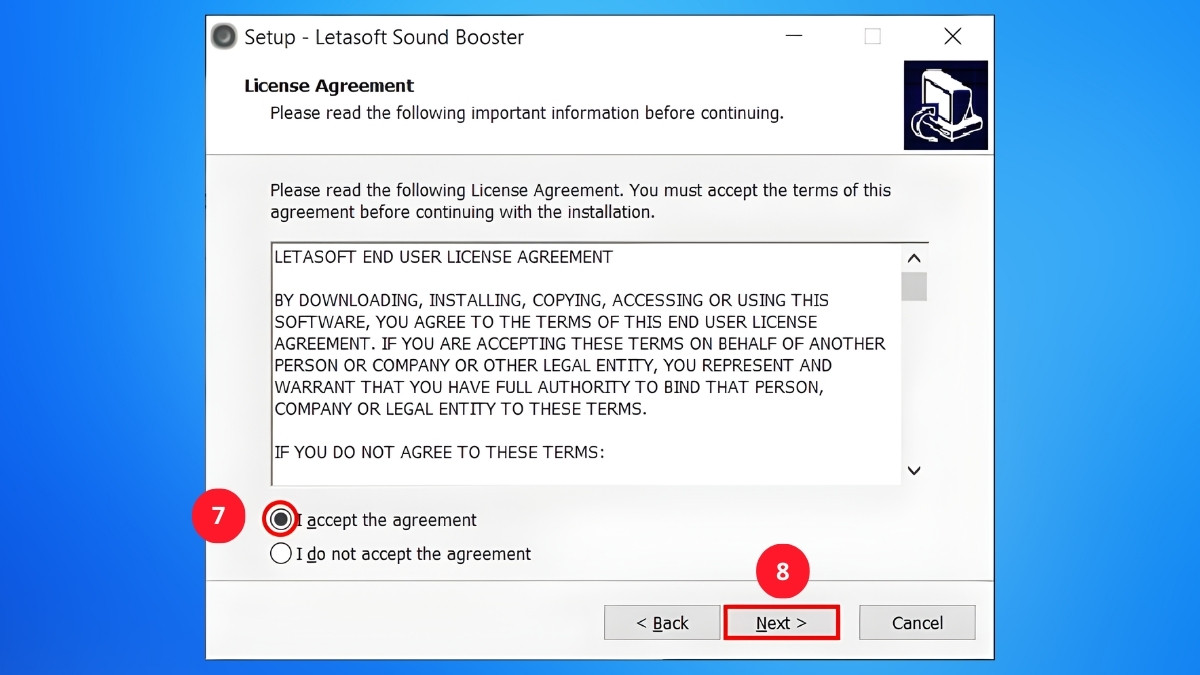Click the arrow at top of license scrollbar
This screenshot has width=1200, height=675.
913,257
